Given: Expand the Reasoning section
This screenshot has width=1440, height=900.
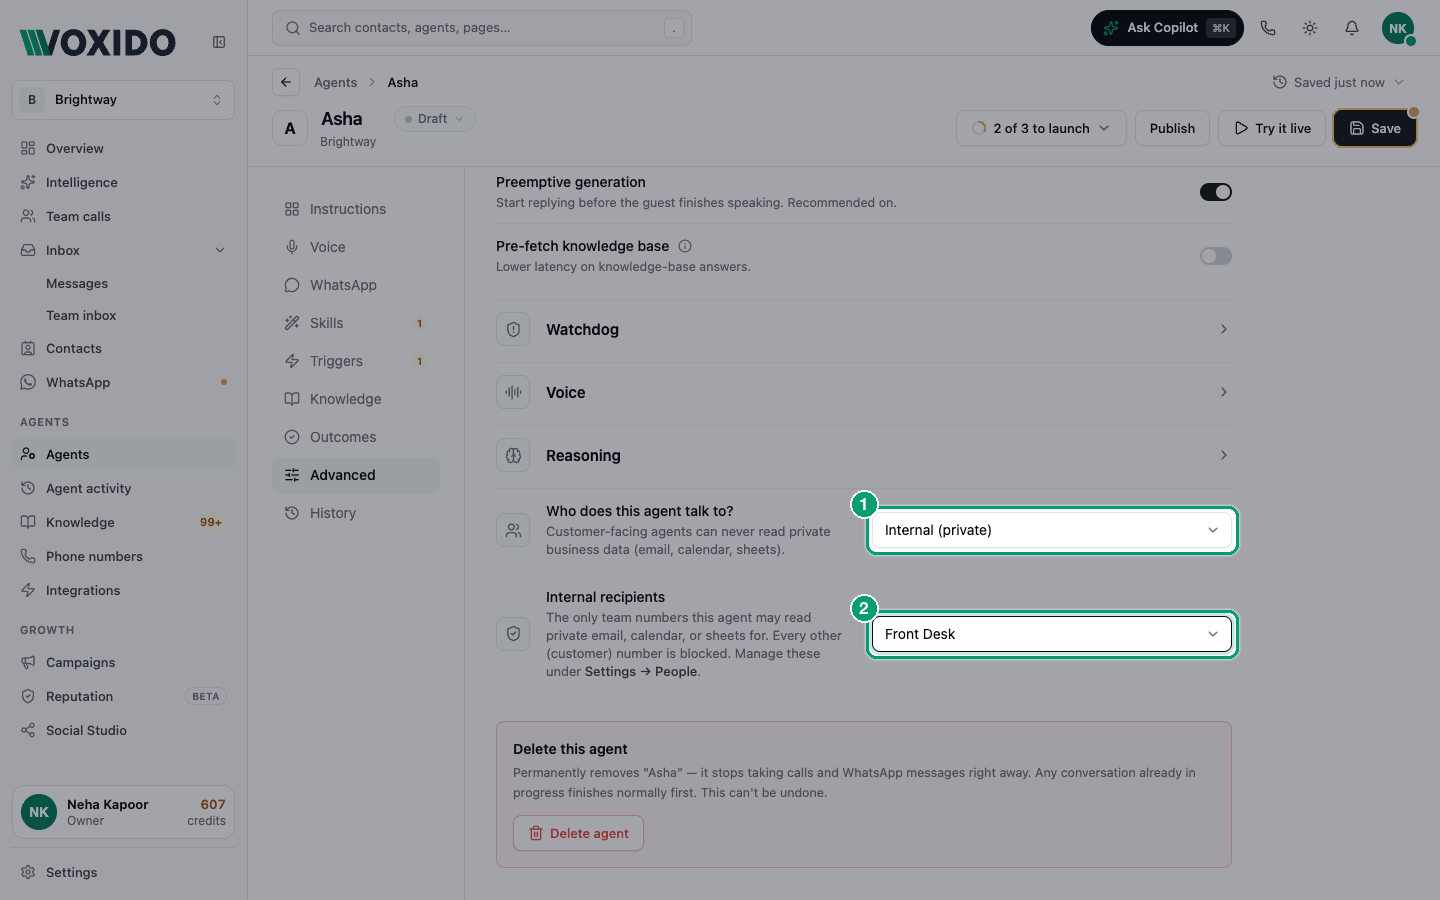Looking at the screenshot, I should (x=864, y=455).
